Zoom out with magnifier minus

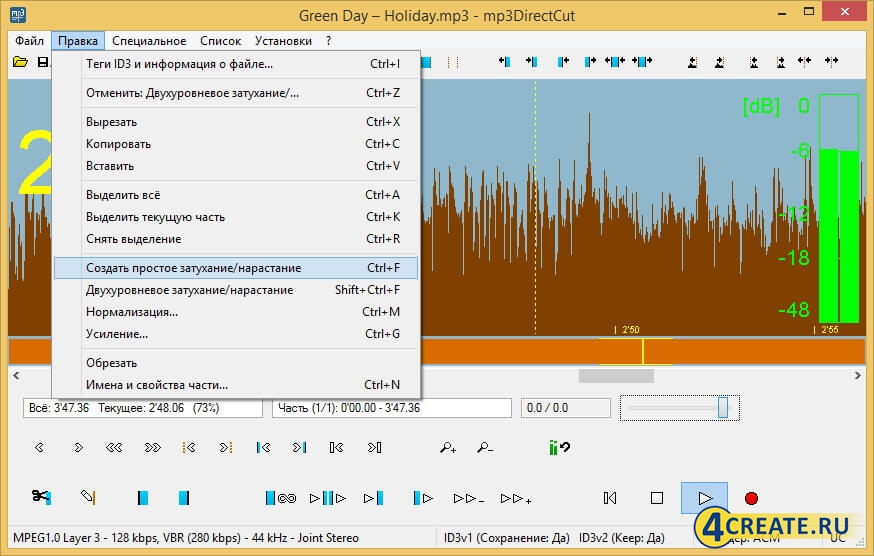(x=485, y=447)
